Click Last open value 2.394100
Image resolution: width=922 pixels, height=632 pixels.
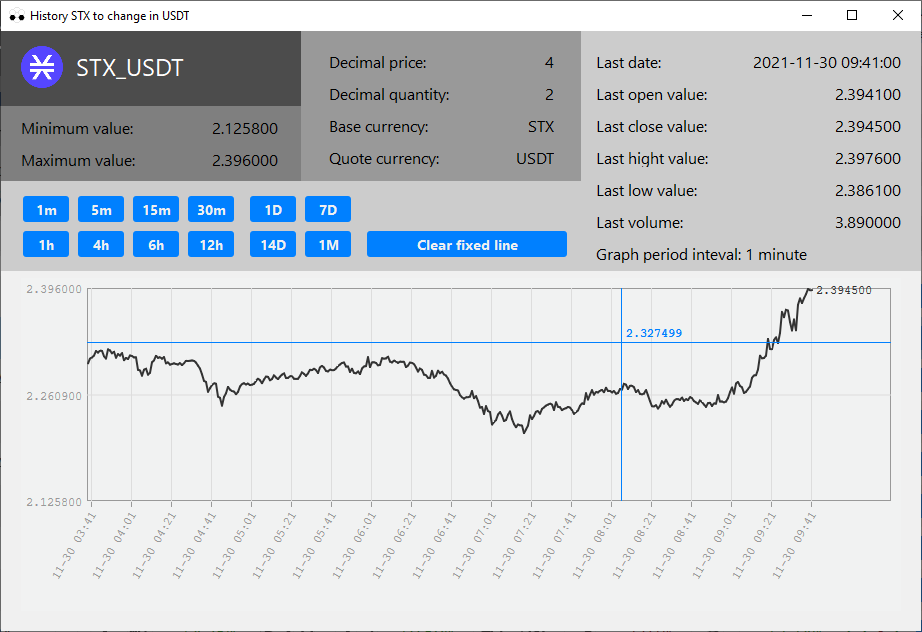pyautogui.click(x=867, y=95)
